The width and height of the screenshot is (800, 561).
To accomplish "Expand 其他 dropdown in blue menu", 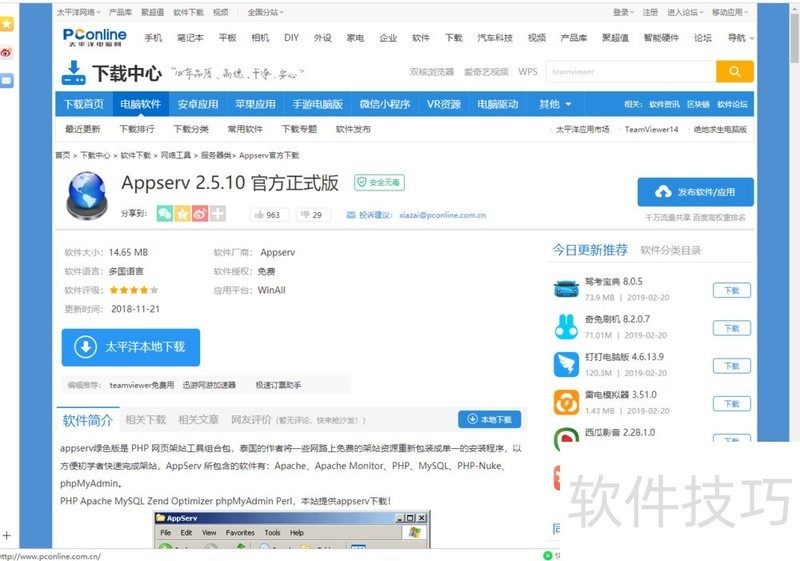I will pyautogui.click(x=555, y=104).
